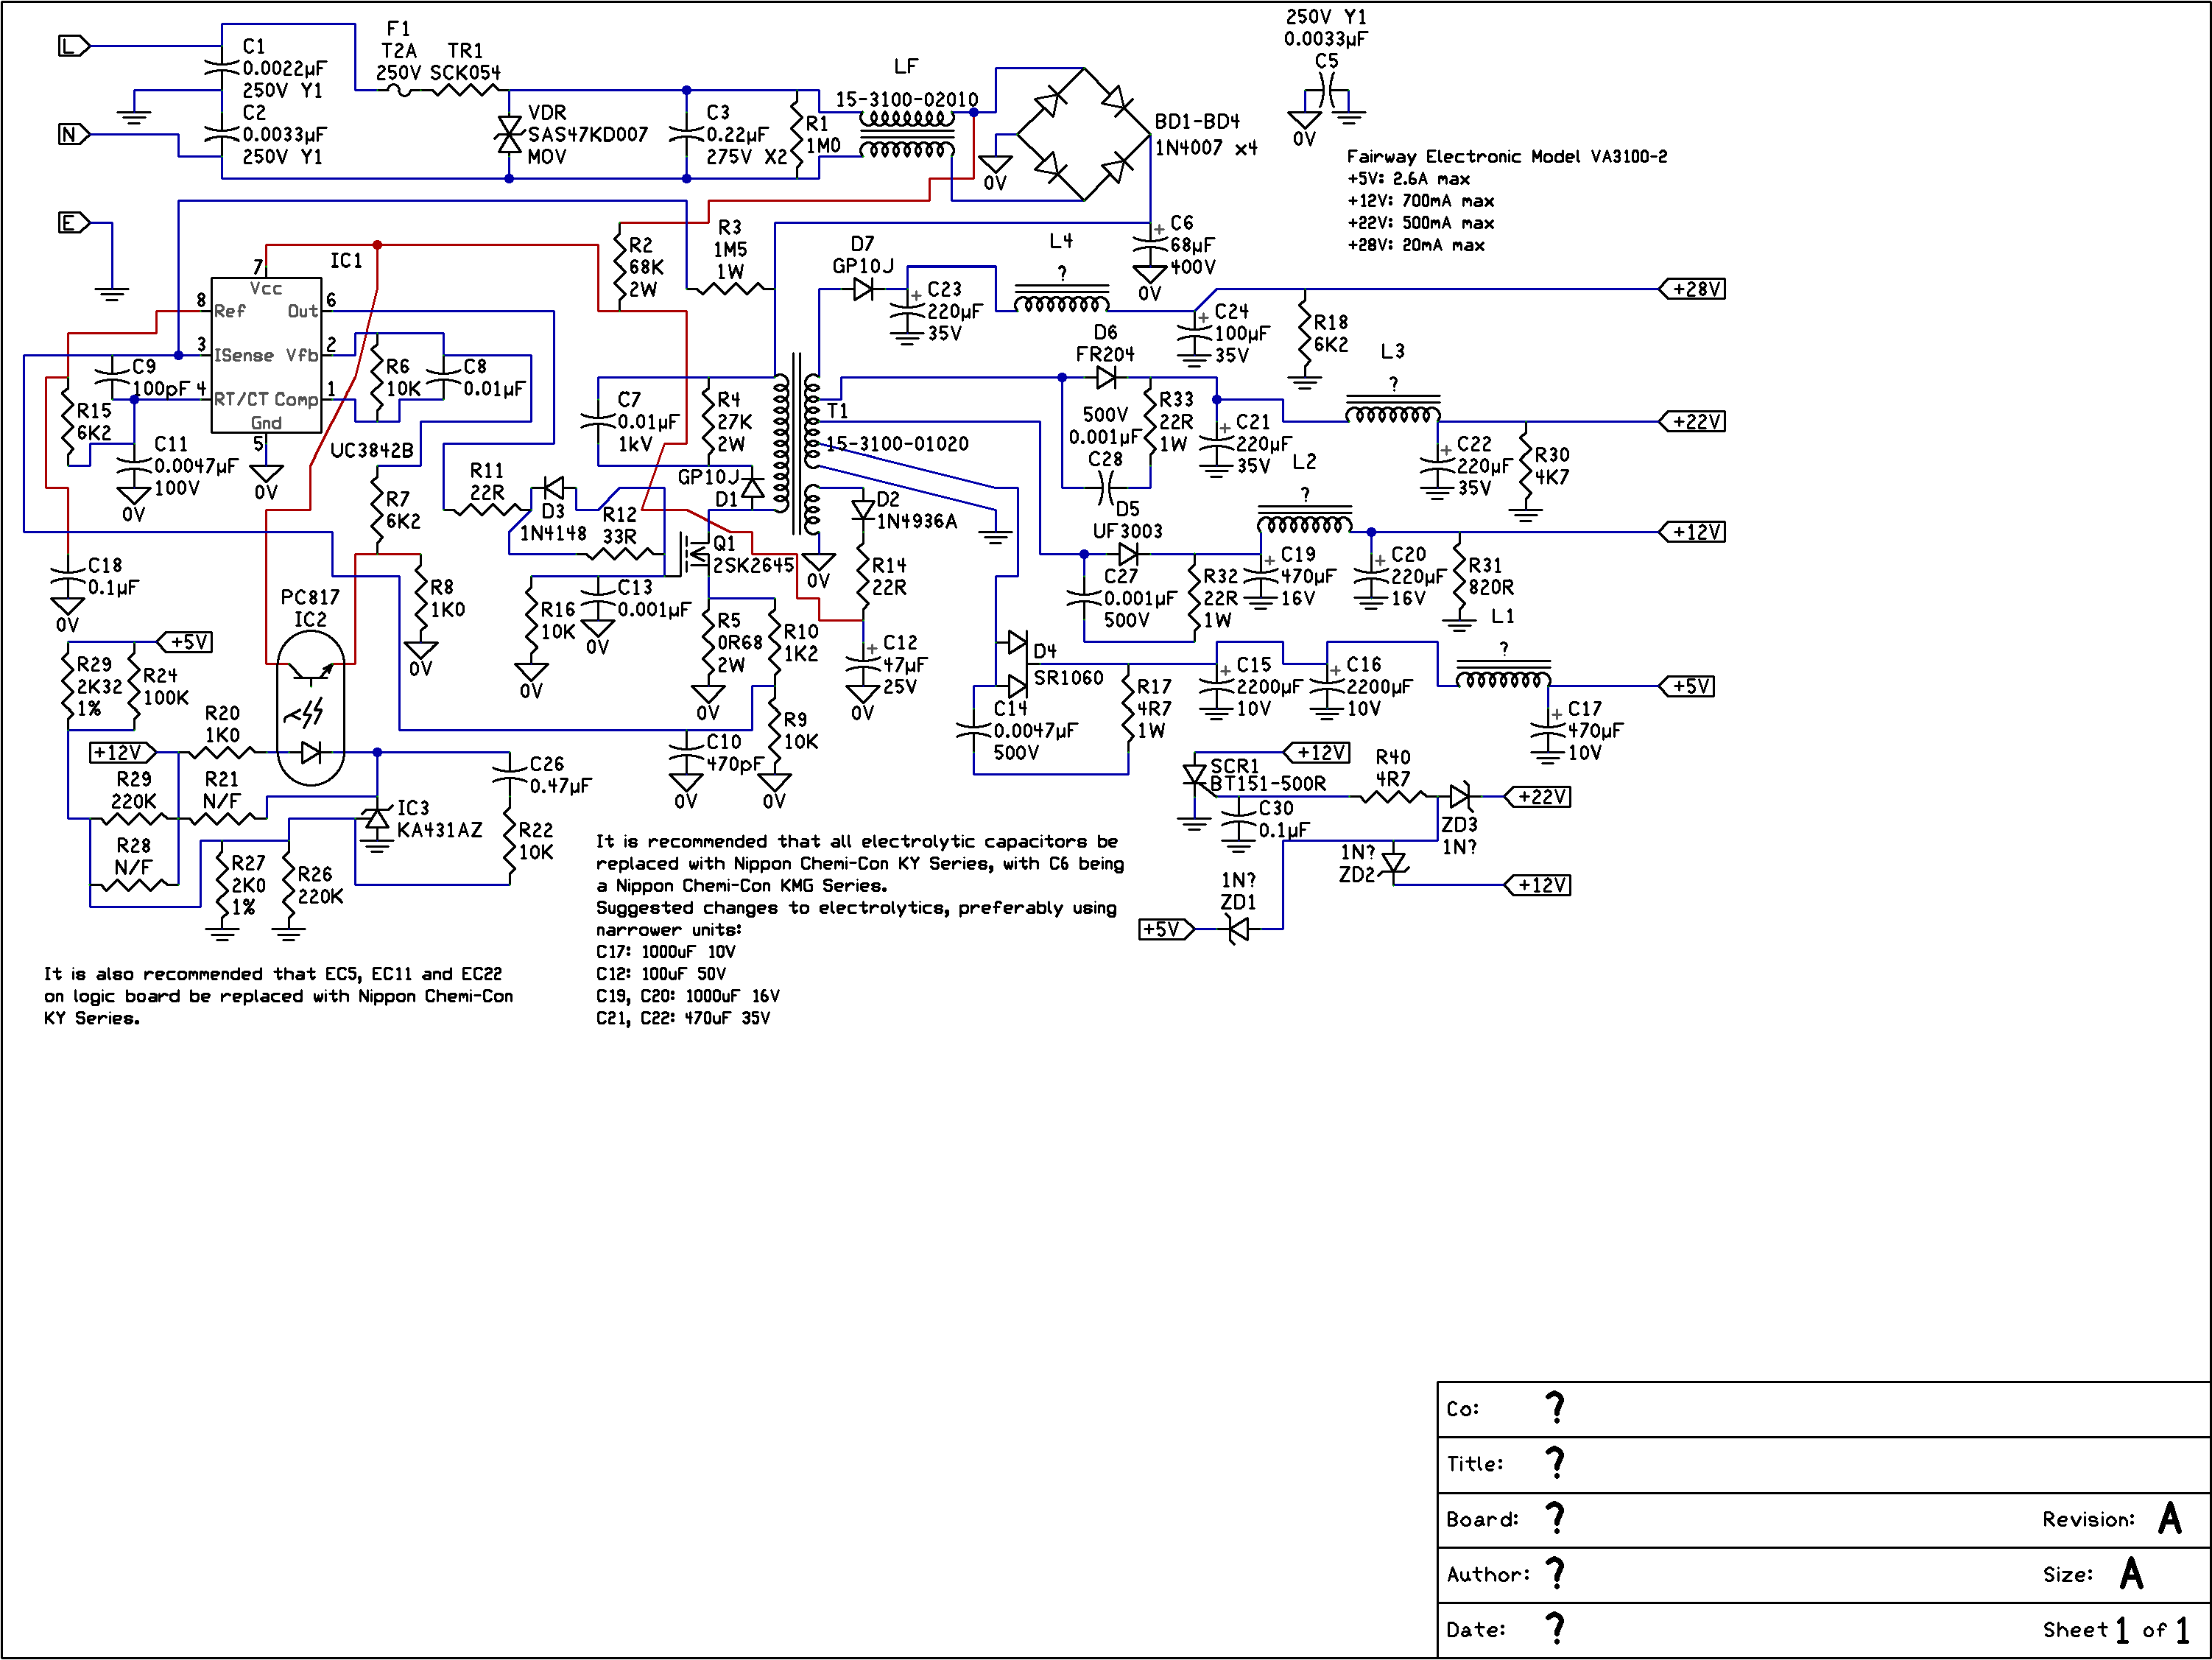Select the IC3 KA431AZ shunt regulator
The height and width of the screenshot is (1660, 2212).
click(x=377, y=820)
